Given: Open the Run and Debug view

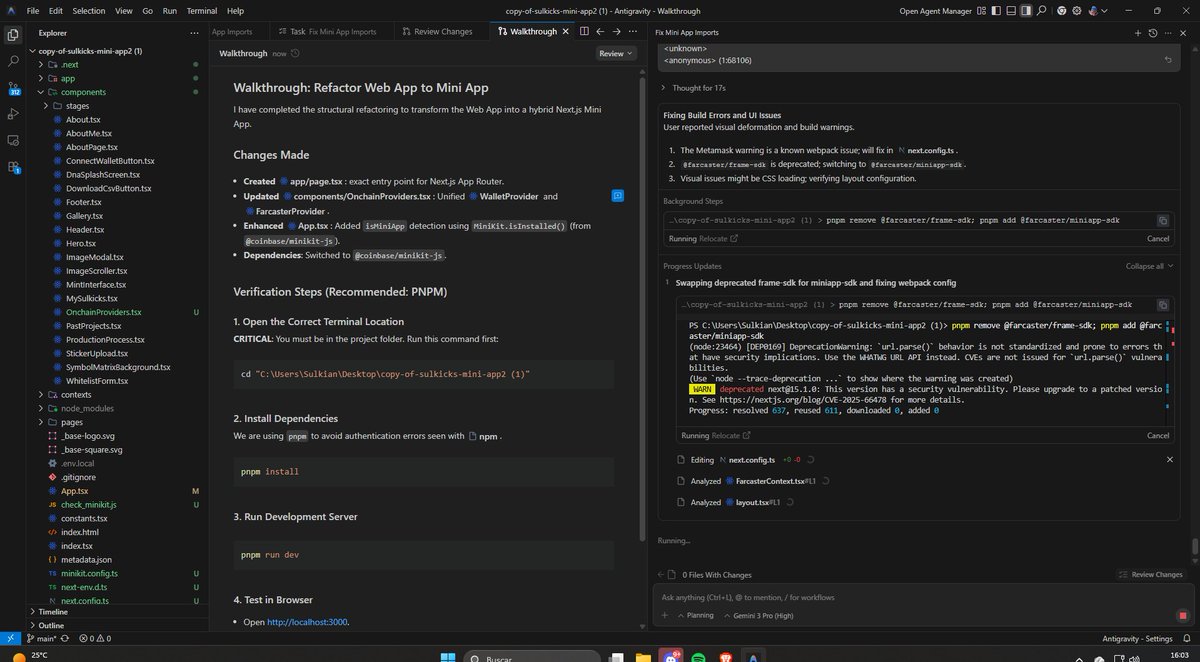Looking at the screenshot, I should click(13, 114).
